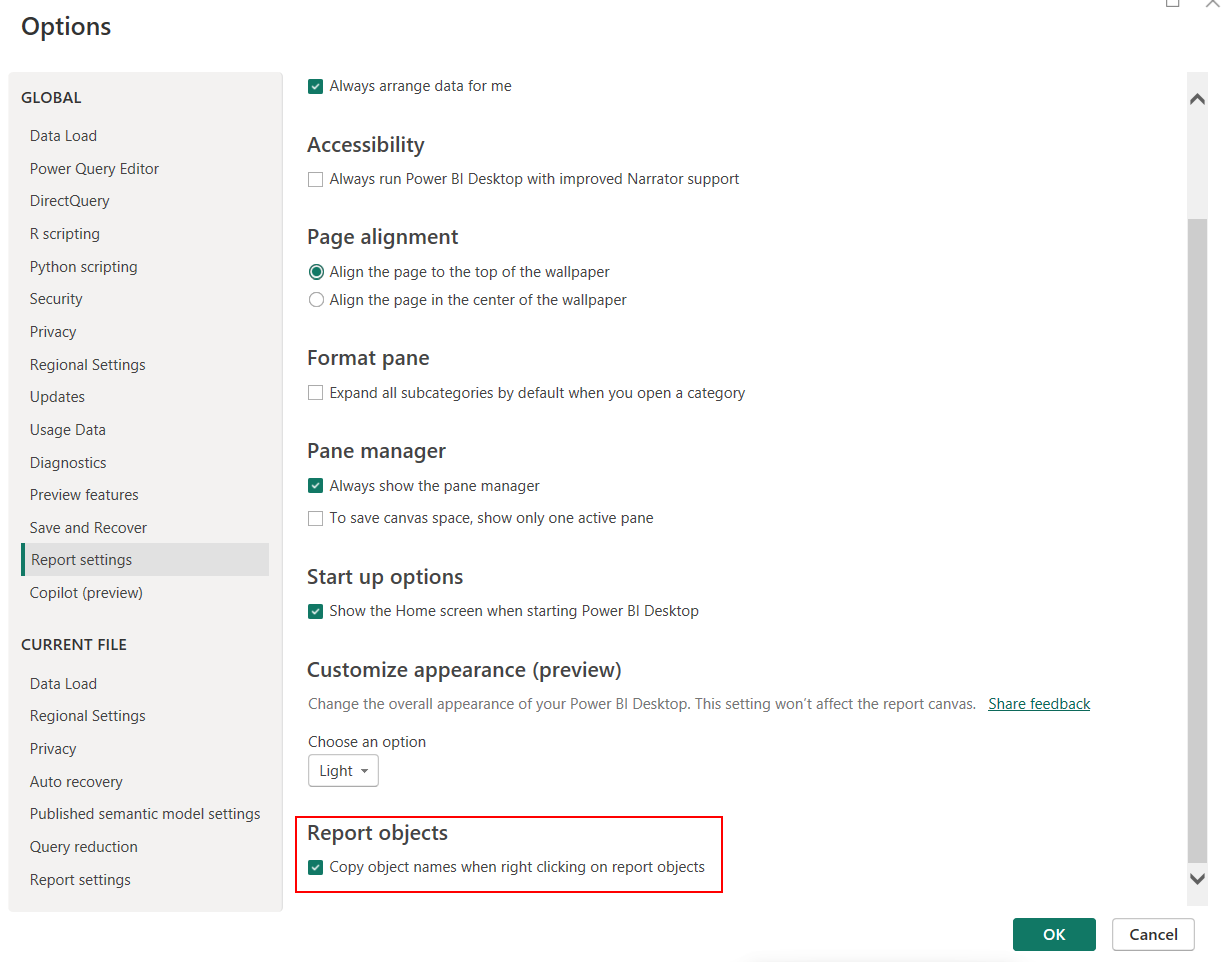Enable showing only one active pane
1223x962 pixels.
tap(315, 518)
